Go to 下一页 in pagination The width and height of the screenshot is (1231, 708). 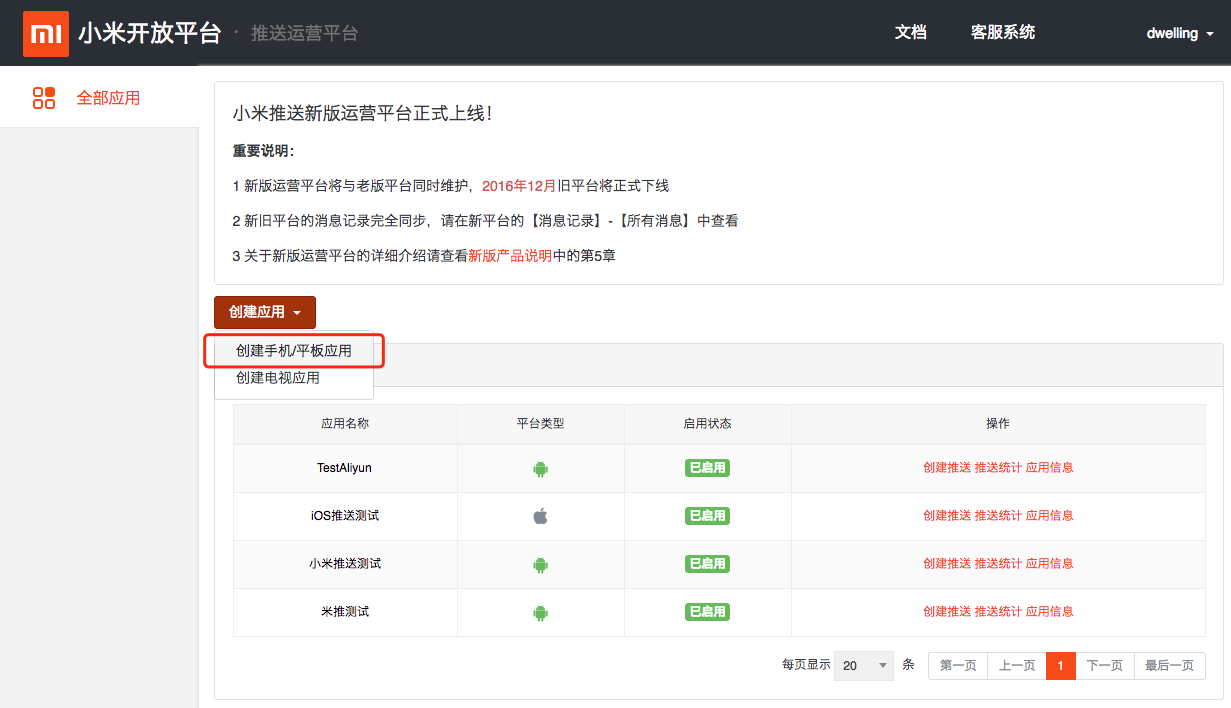[1105, 666]
